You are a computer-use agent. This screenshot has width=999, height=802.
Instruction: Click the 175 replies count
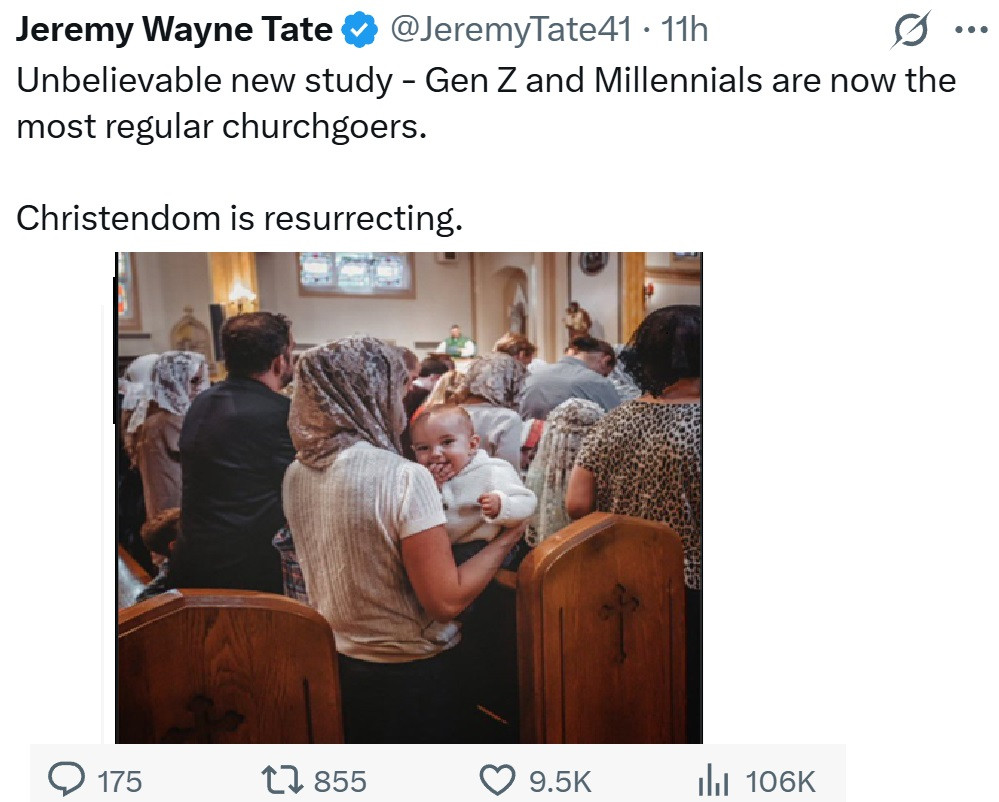(x=120, y=781)
